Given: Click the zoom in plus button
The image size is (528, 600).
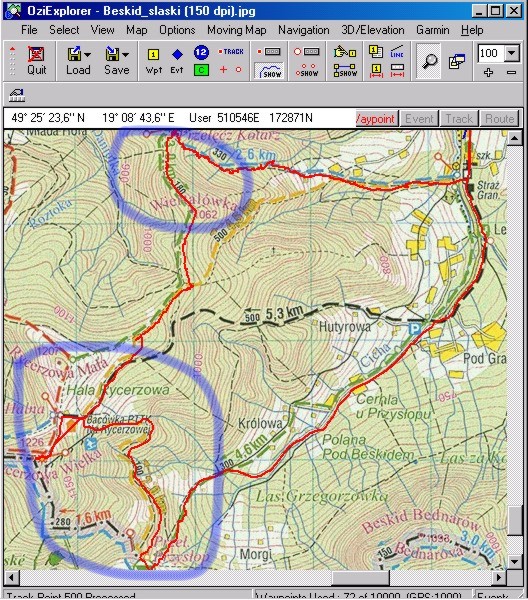Looking at the screenshot, I should click(488, 72).
